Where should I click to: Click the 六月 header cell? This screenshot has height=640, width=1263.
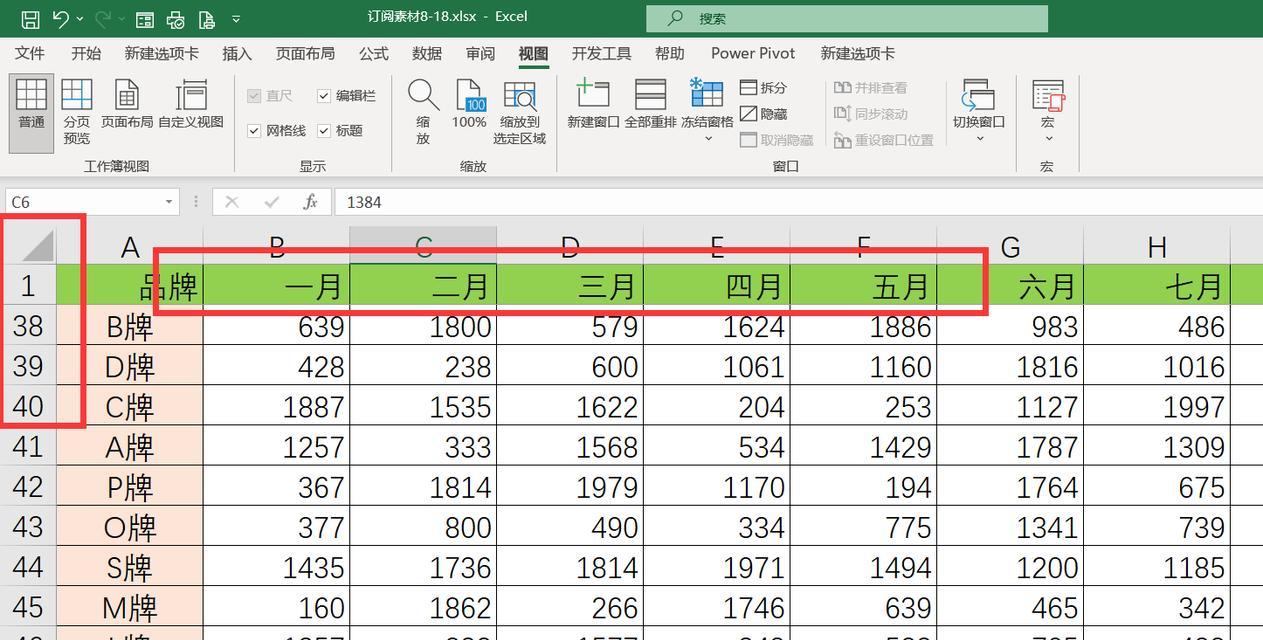tap(1010, 286)
